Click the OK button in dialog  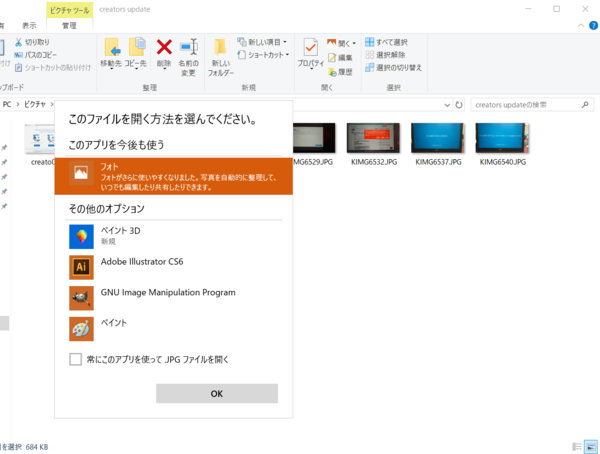(x=217, y=394)
